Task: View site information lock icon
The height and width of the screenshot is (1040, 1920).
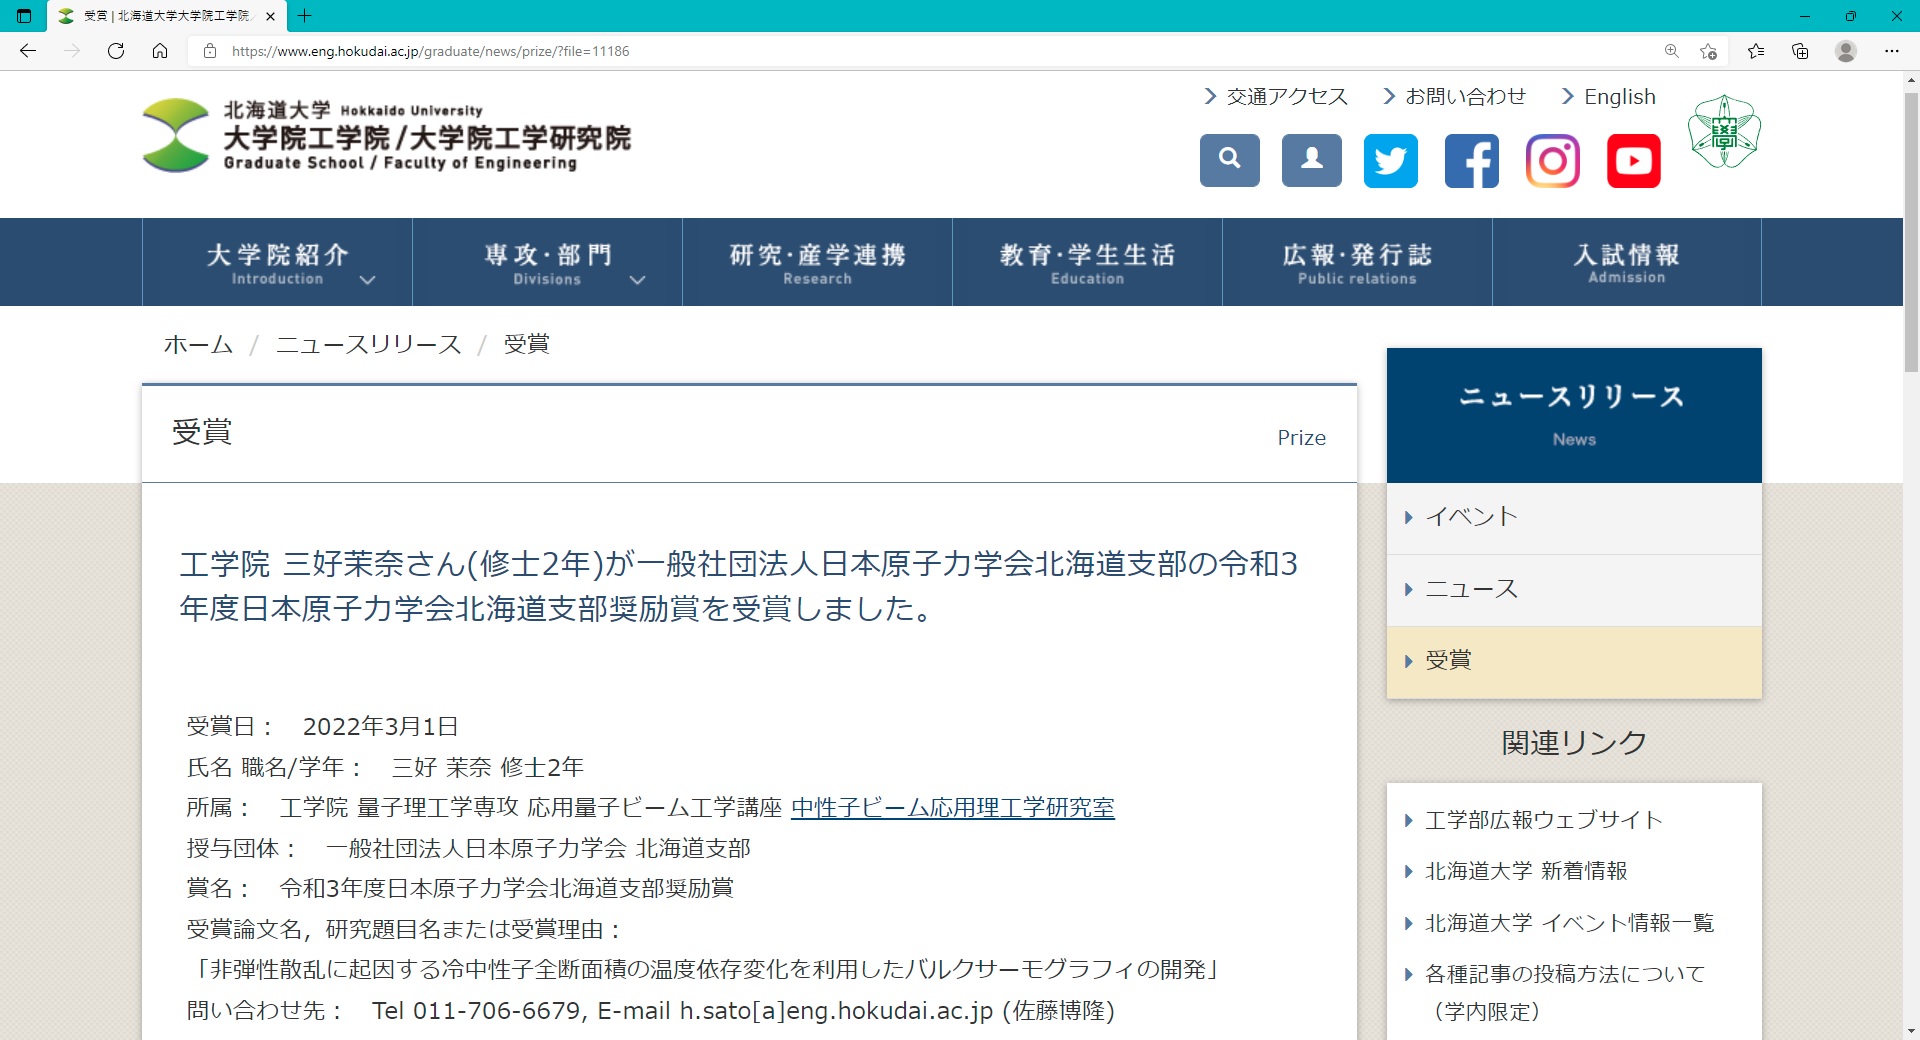Action: (x=210, y=51)
